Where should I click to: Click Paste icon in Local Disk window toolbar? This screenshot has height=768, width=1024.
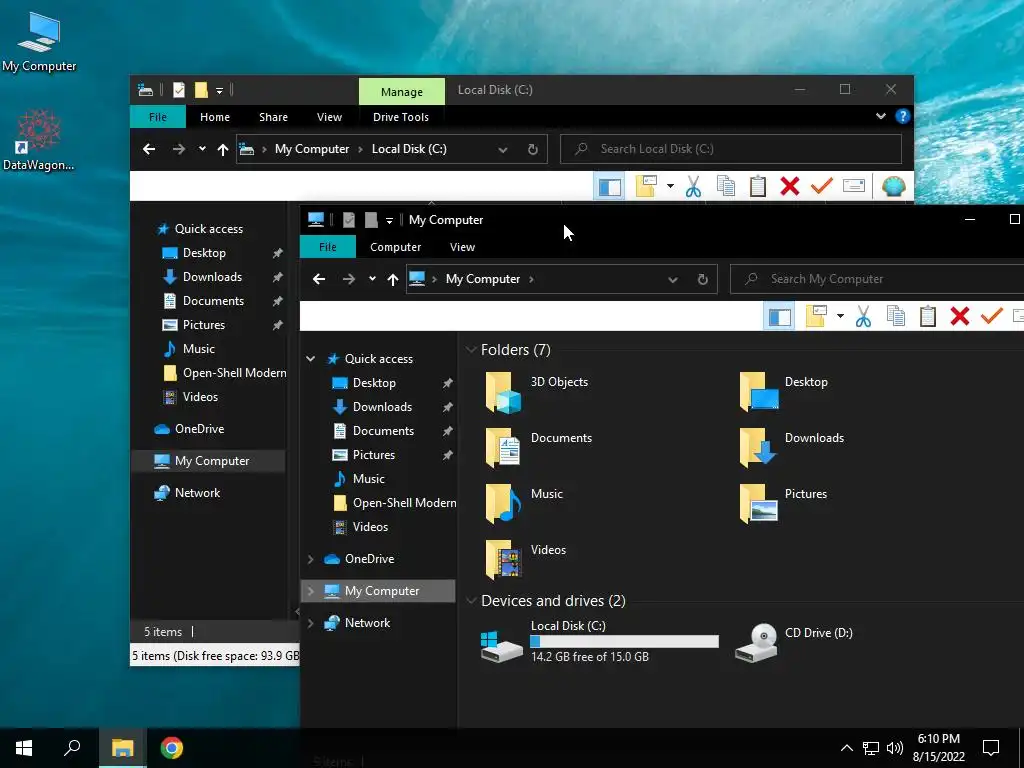pyautogui.click(x=758, y=186)
